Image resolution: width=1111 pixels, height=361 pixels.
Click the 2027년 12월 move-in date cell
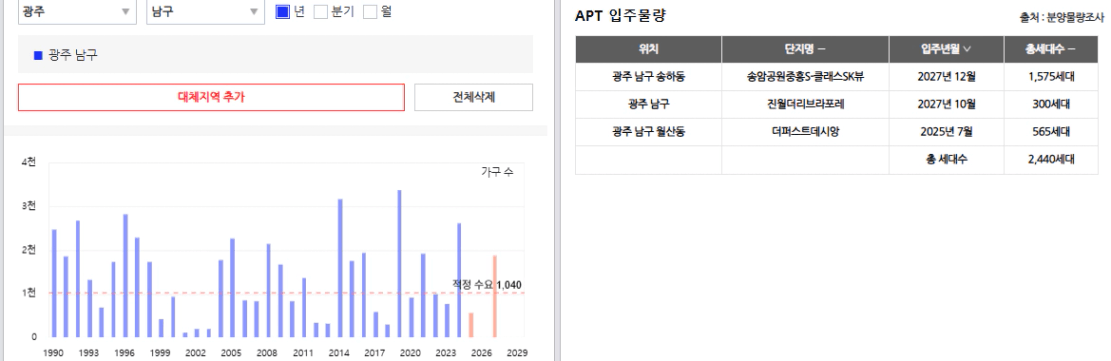pyautogui.click(x=946, y=77)
